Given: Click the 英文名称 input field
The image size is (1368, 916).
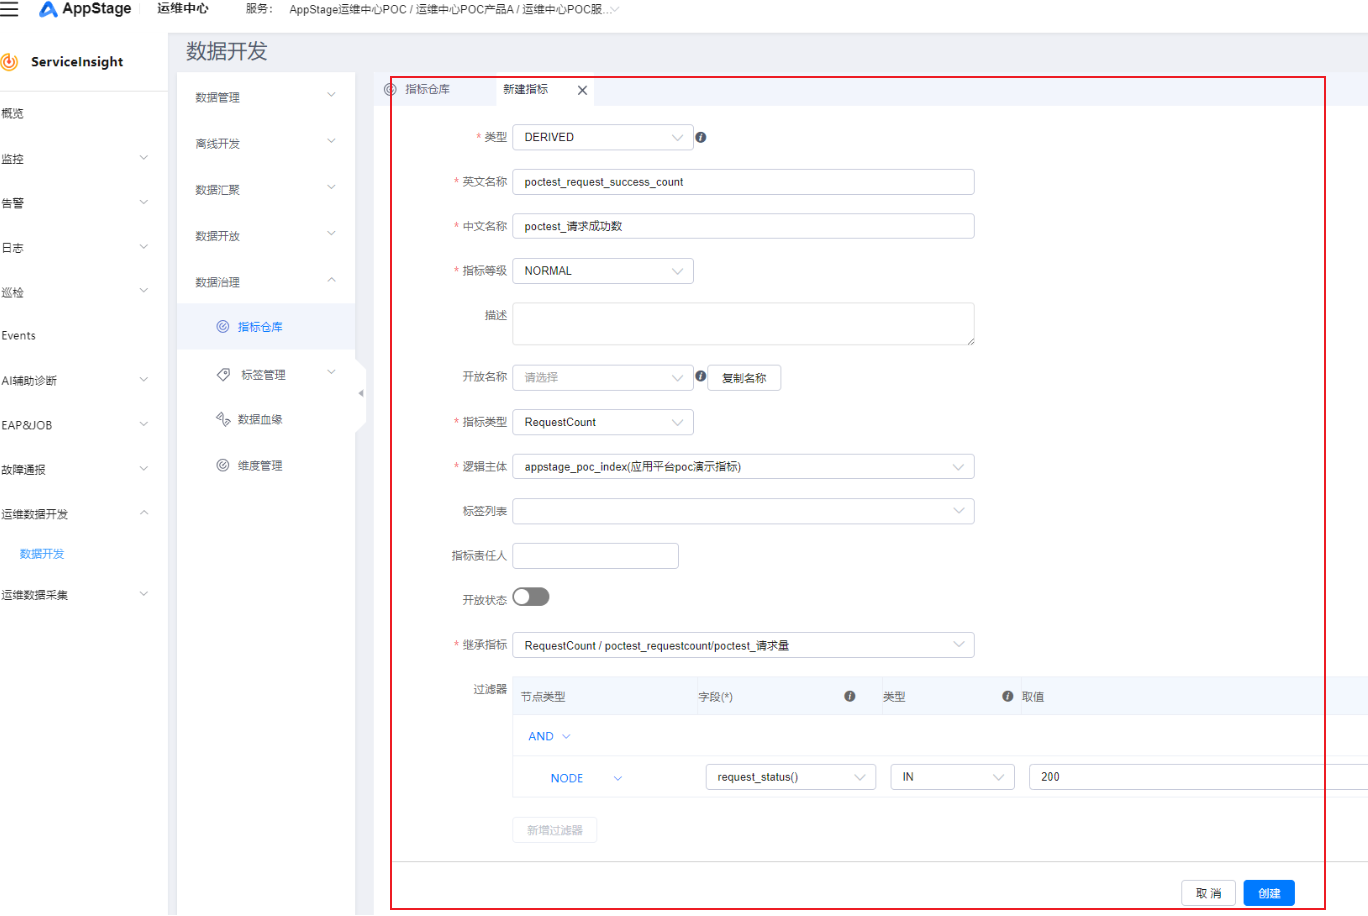Looking at the screenshot, I should [743, 182].
